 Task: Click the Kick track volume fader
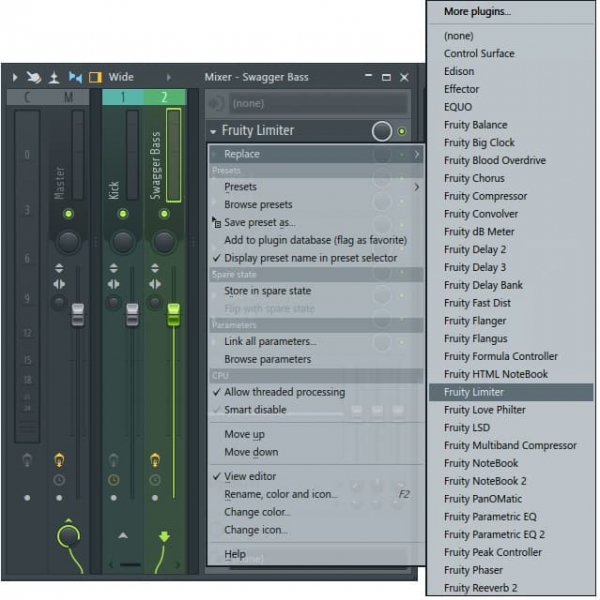click(x=132, y=315)
